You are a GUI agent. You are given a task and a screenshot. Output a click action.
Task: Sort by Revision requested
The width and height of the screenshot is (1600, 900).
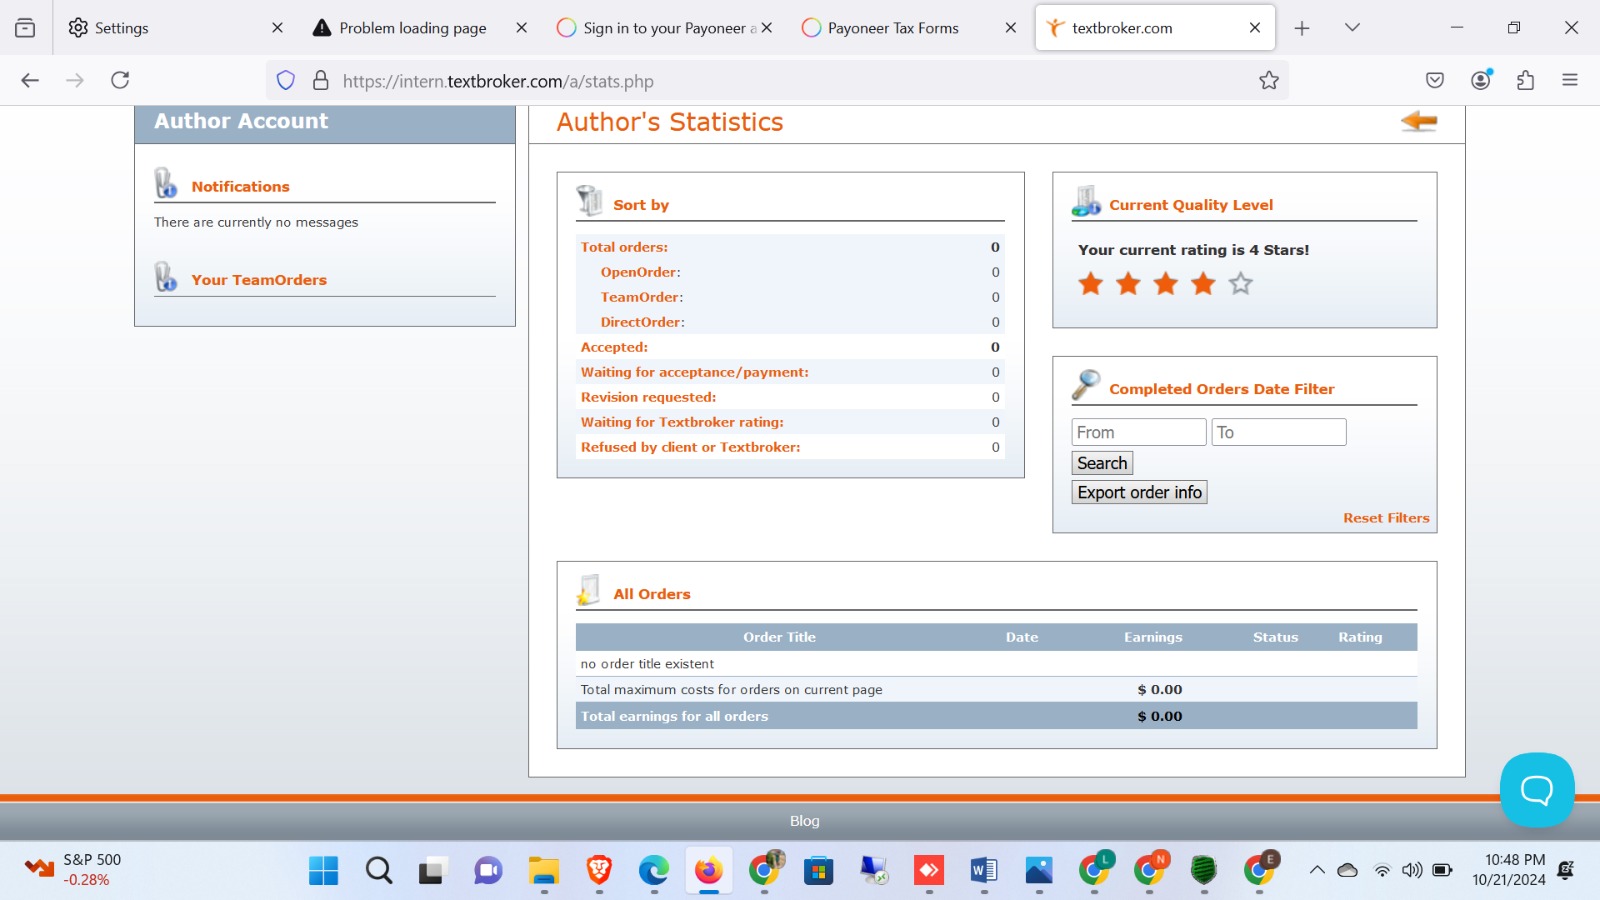[648, 397]
